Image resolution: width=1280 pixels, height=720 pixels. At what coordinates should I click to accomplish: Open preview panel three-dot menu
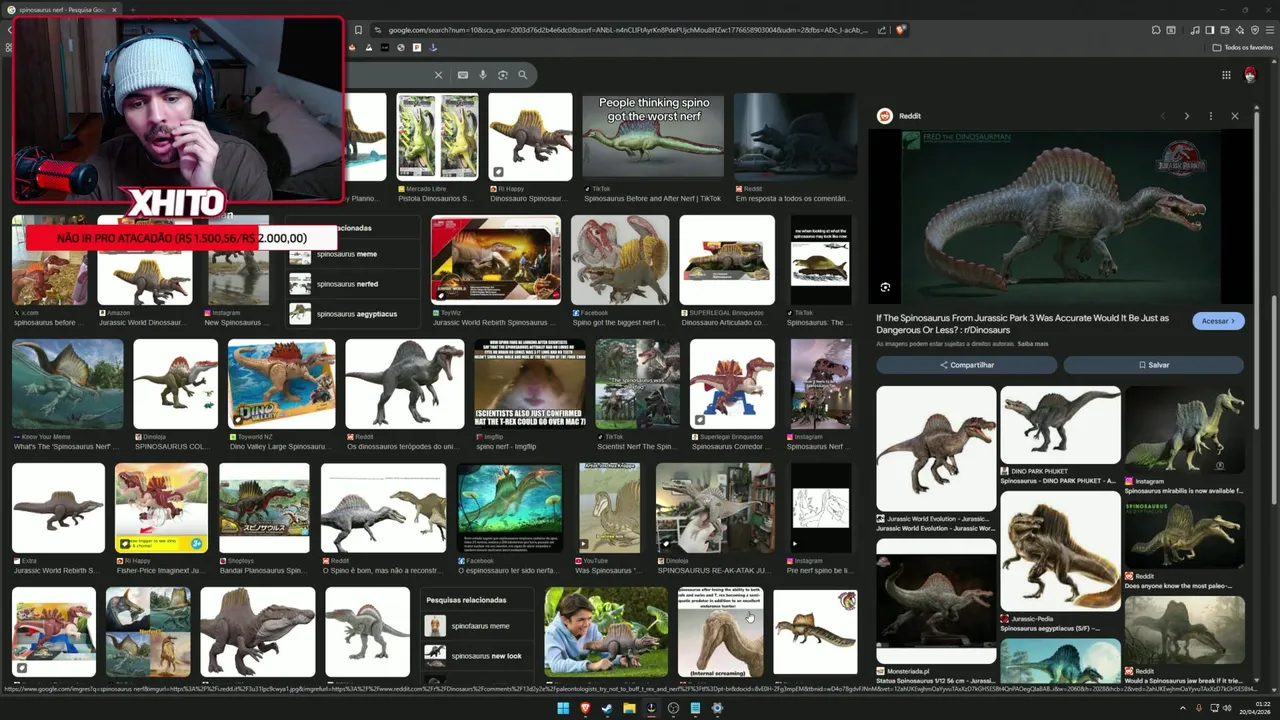1210,116
